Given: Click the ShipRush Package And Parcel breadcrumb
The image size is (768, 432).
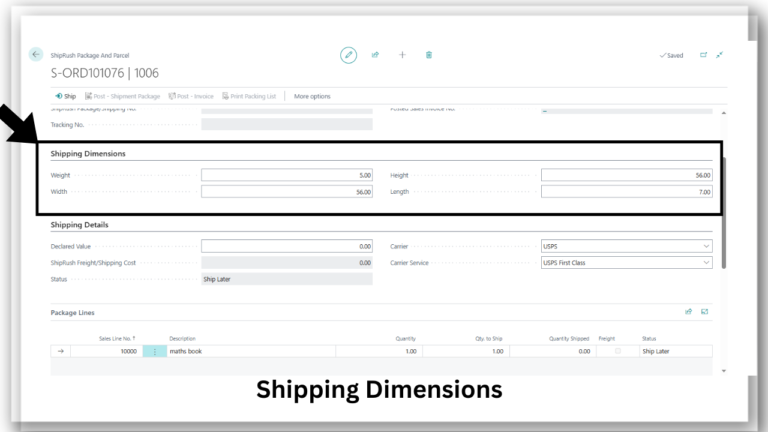Looking at the screenshot, I should pos(90,55).
